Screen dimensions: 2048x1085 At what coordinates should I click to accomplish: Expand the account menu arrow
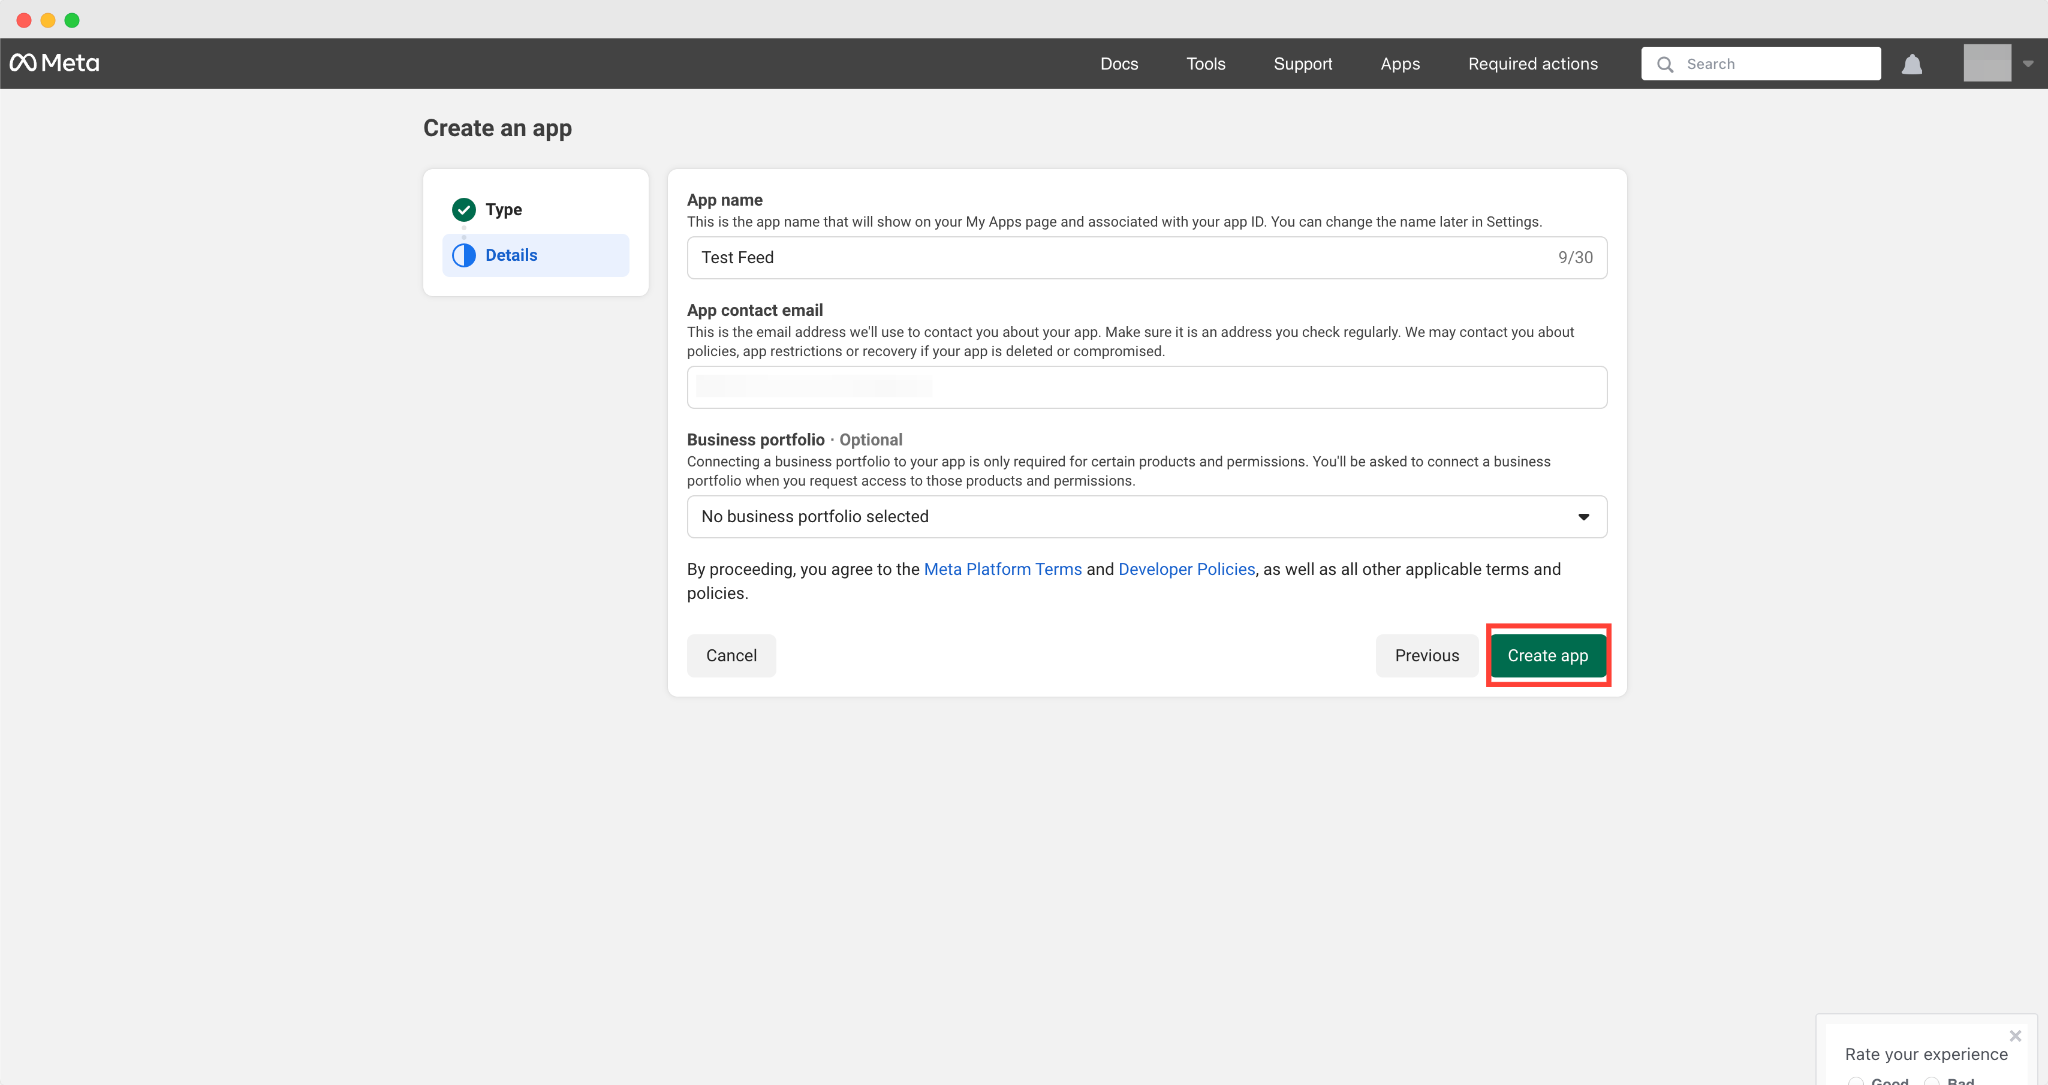[2028, 64]
